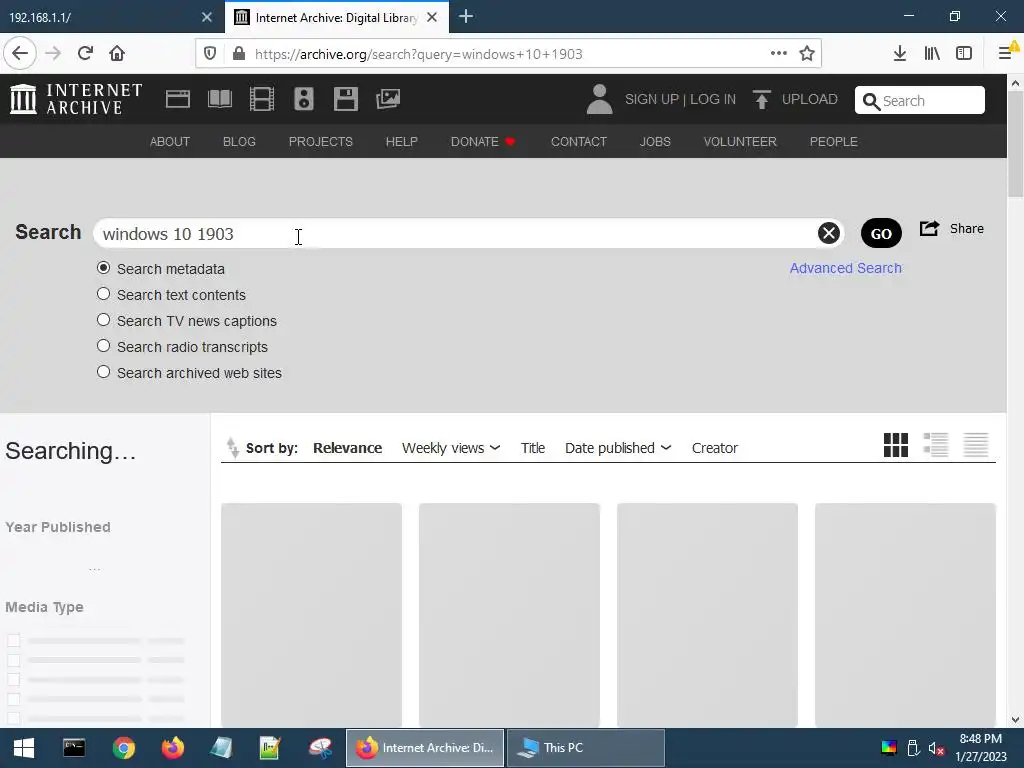The width and height of the screenshot is (1024, 768).
Task: Open the HELP menu item
Action: click(402, 142)
